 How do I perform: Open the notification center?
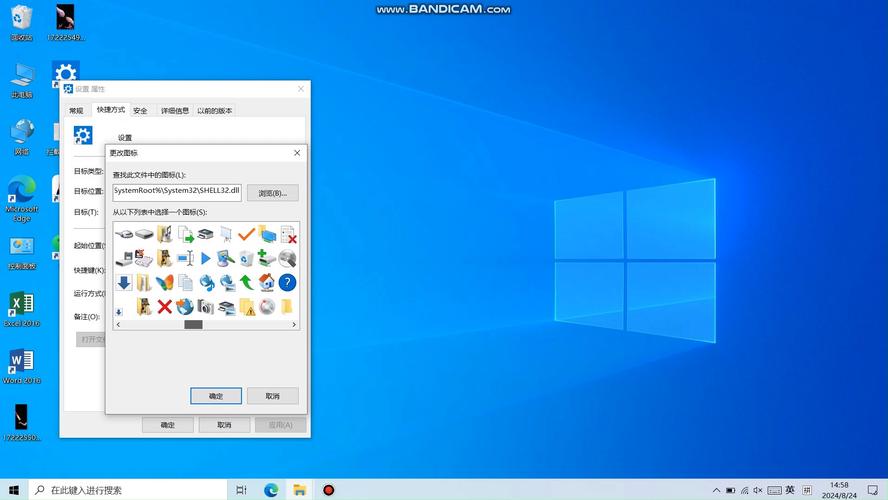pyautogui.click(x=873, y=490)
